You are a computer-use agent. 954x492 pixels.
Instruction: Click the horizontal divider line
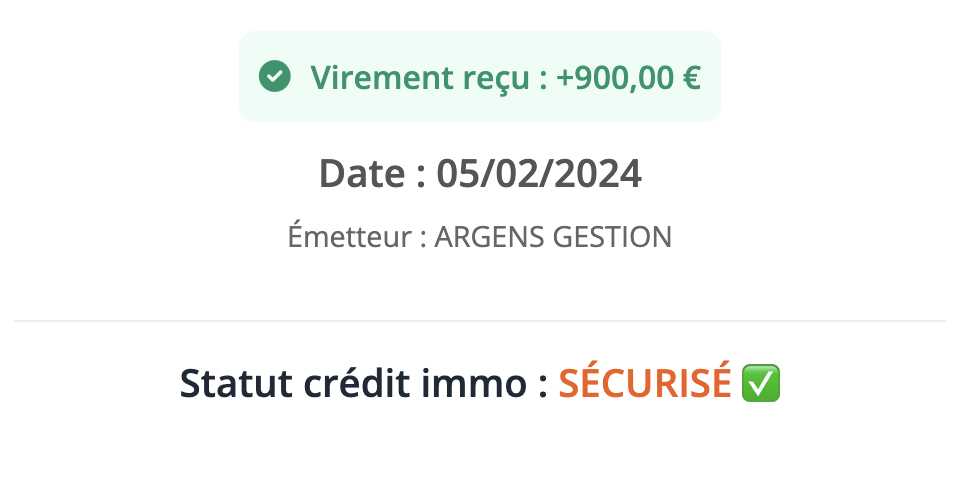click(x=479, y=321)
